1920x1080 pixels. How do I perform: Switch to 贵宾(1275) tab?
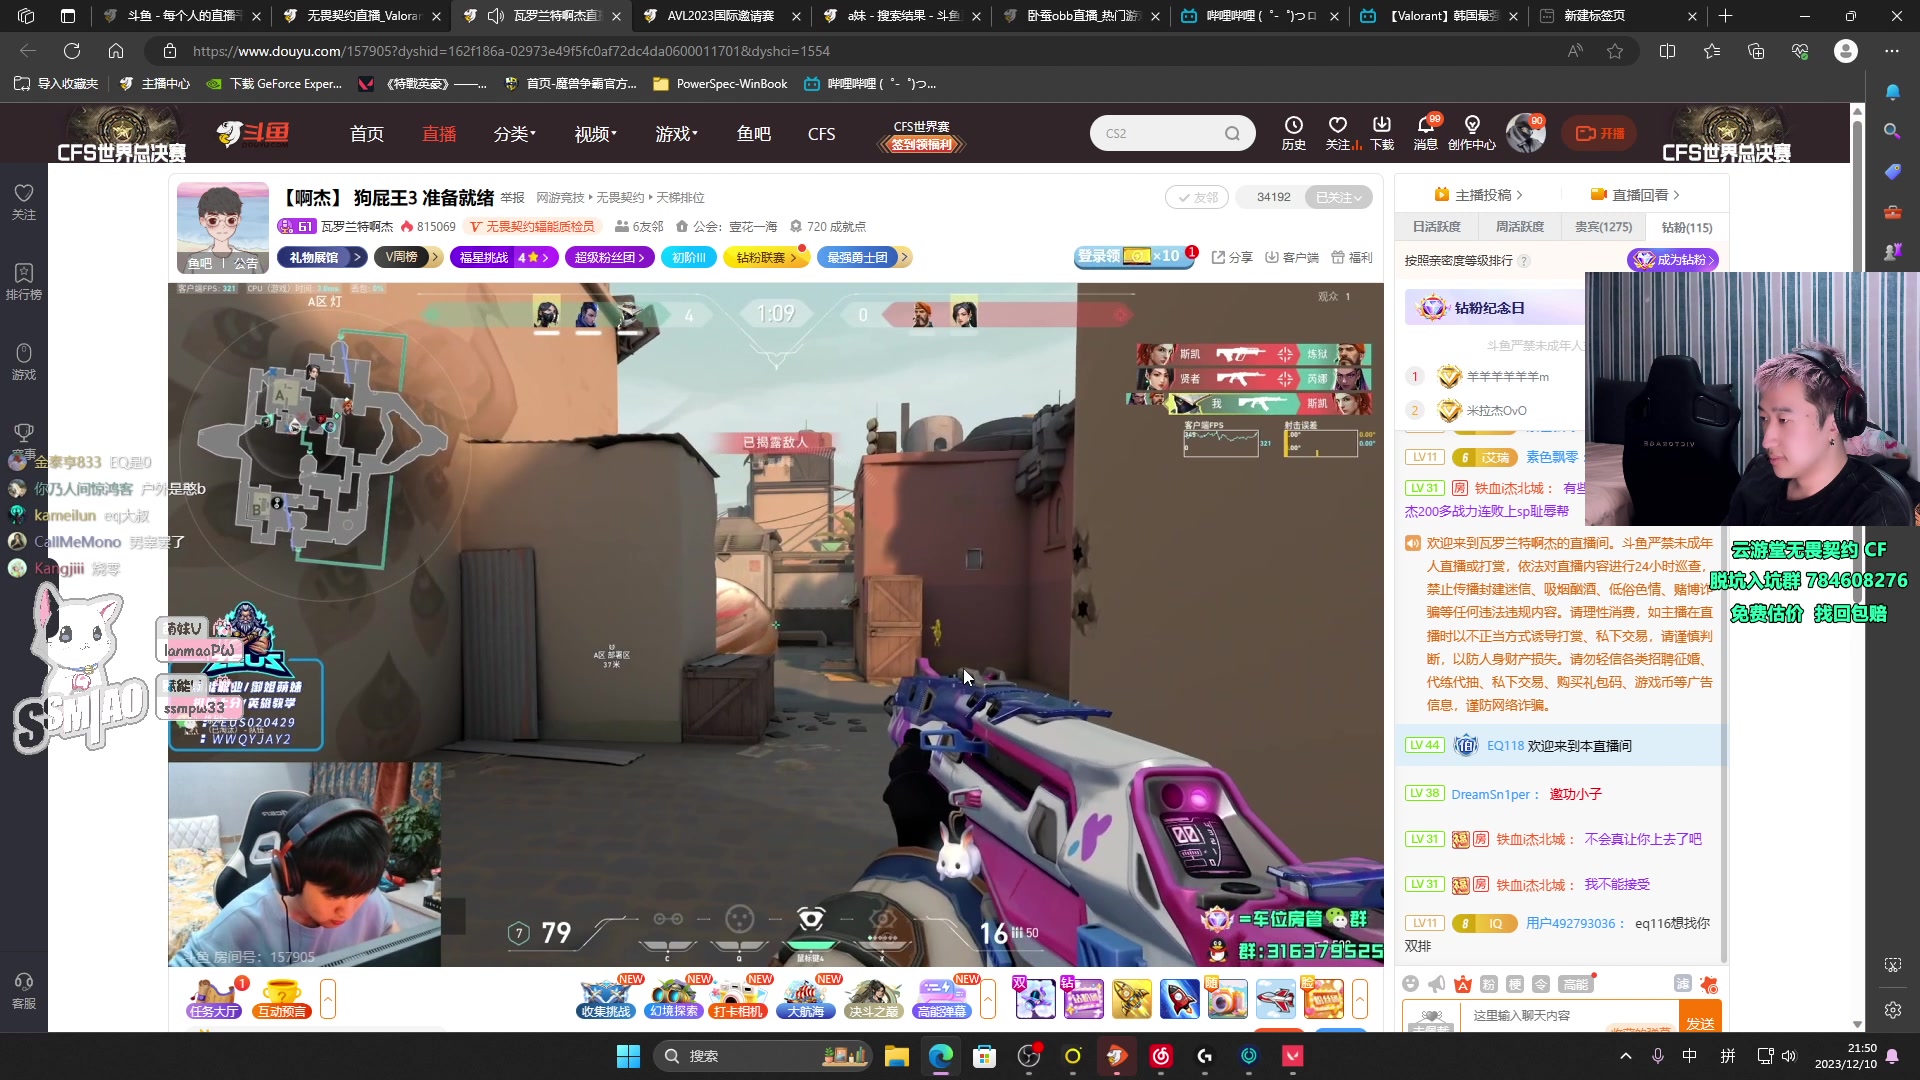[x=1603, y=227]
